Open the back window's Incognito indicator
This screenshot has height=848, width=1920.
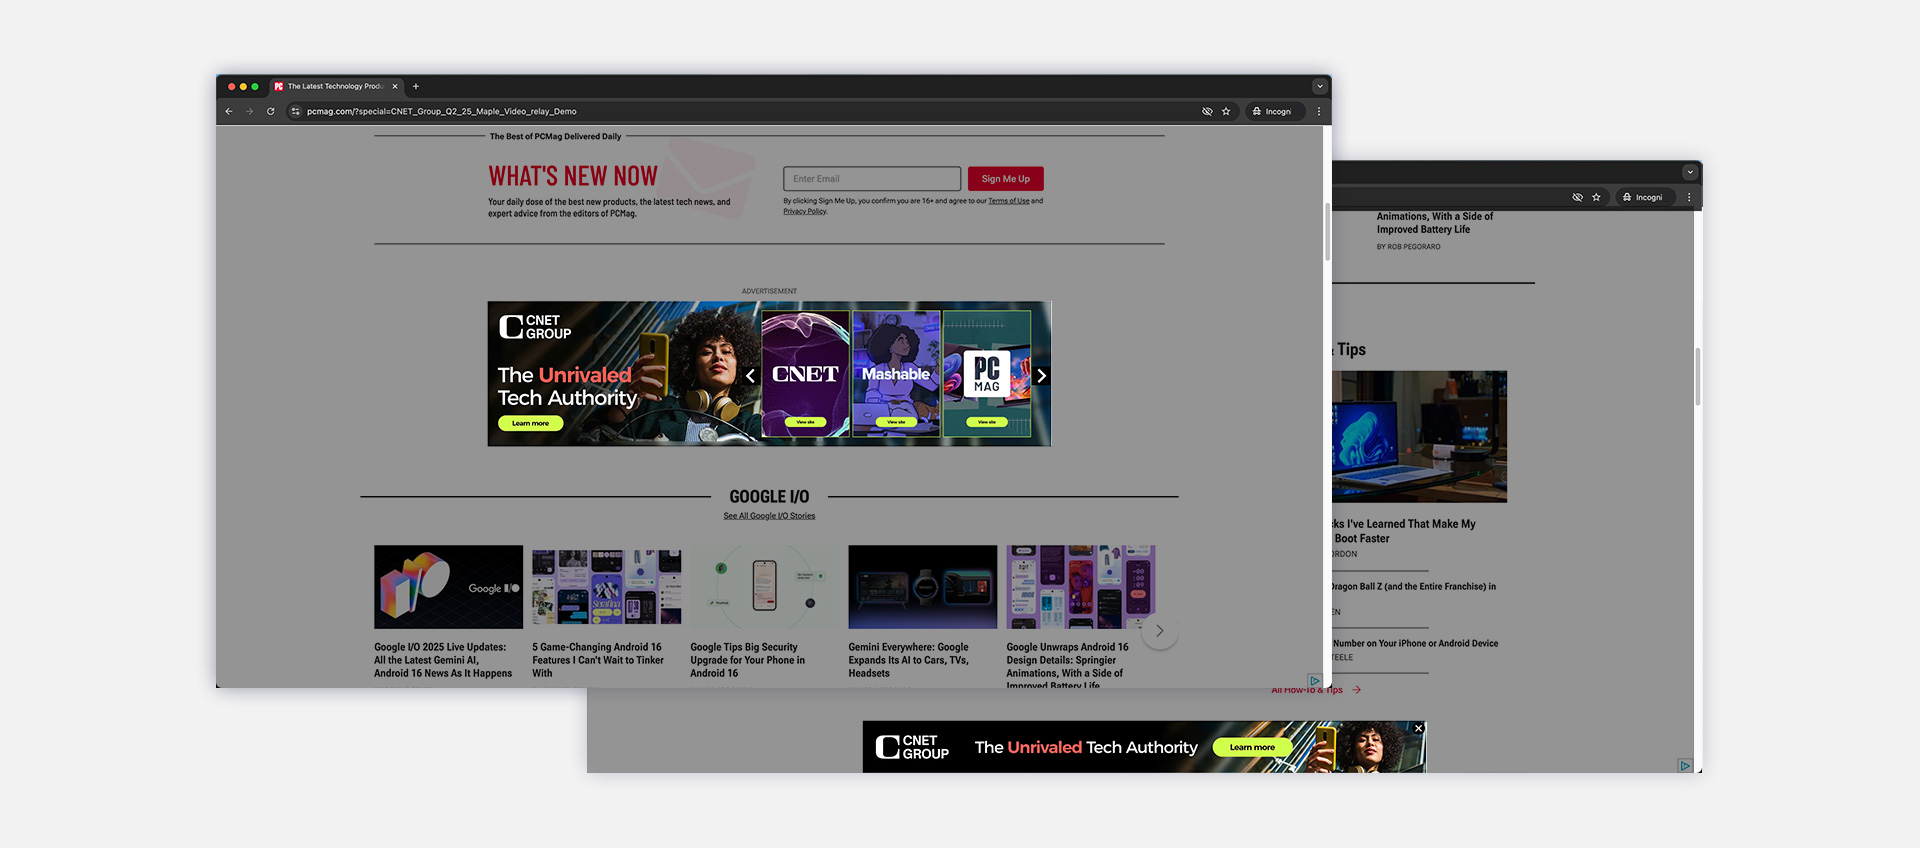(1644, 198)
